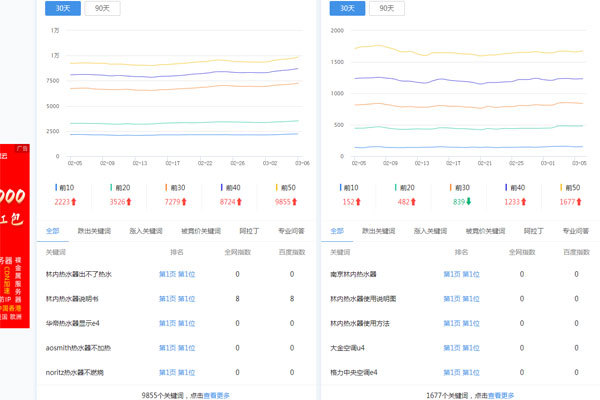The image size is (600, 400).
Task: Click the up arrow beside value 7279
Action: point(185,202)
